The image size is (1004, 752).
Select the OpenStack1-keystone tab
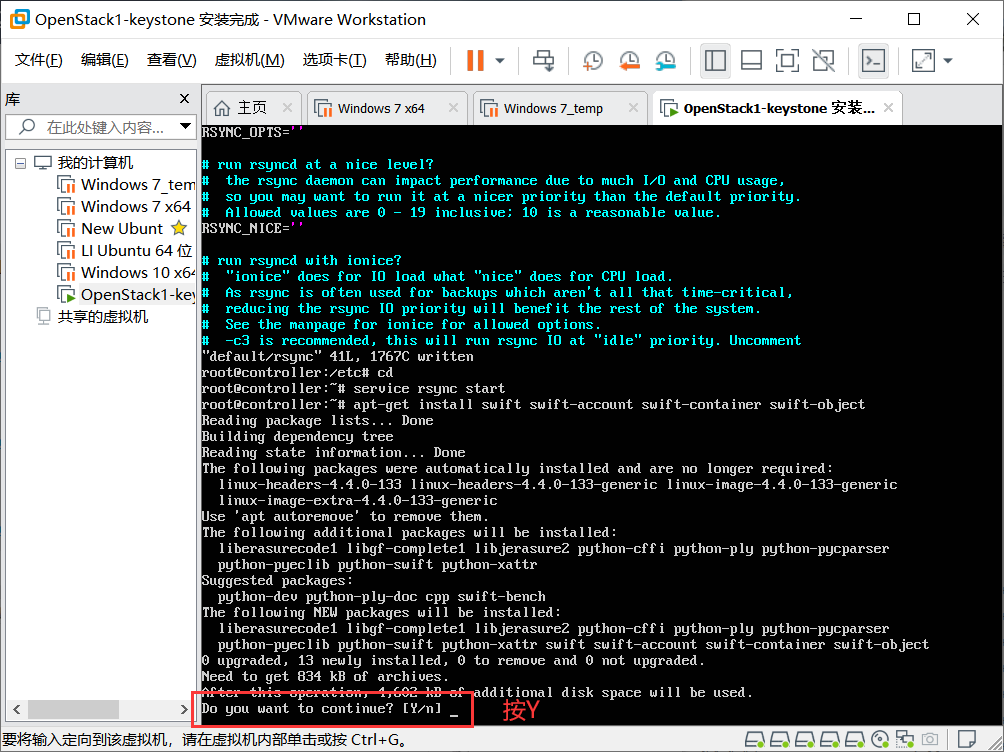[779, 108]
